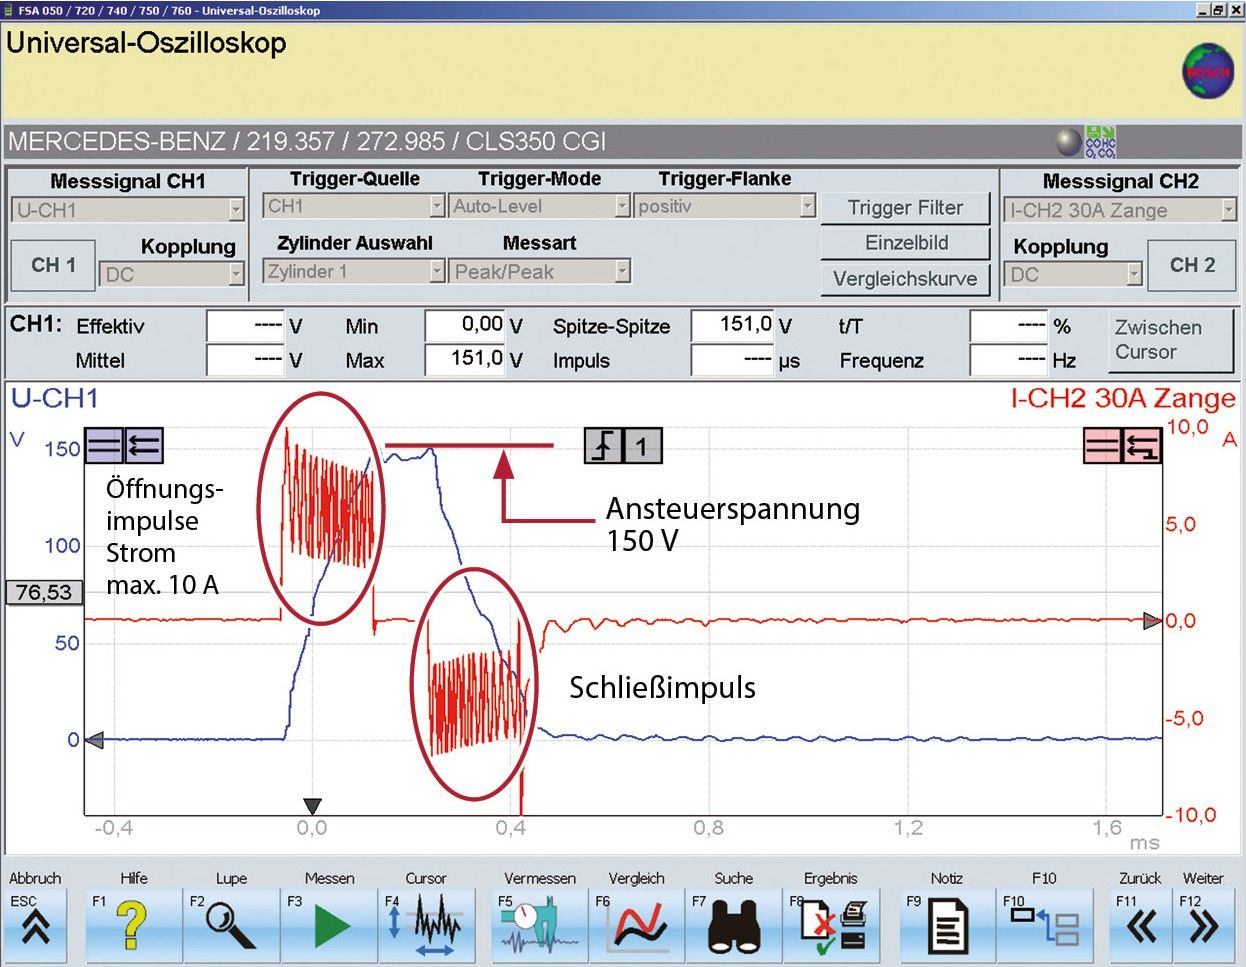Go back with Zurück F11 button
1246x967 pixels.
pyautogui.click(x=1140, y=923)
